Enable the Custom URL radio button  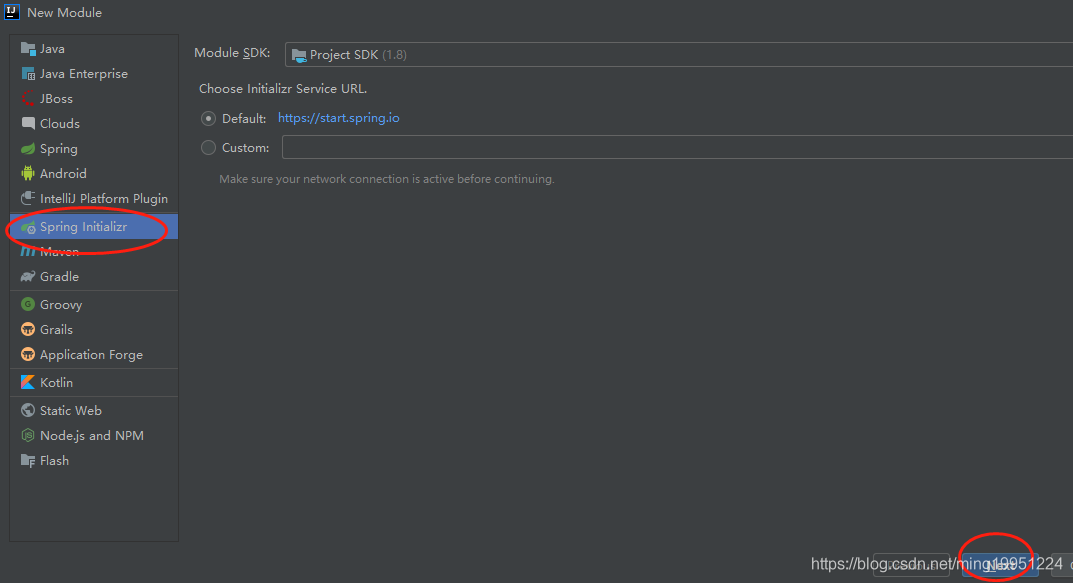208,147
